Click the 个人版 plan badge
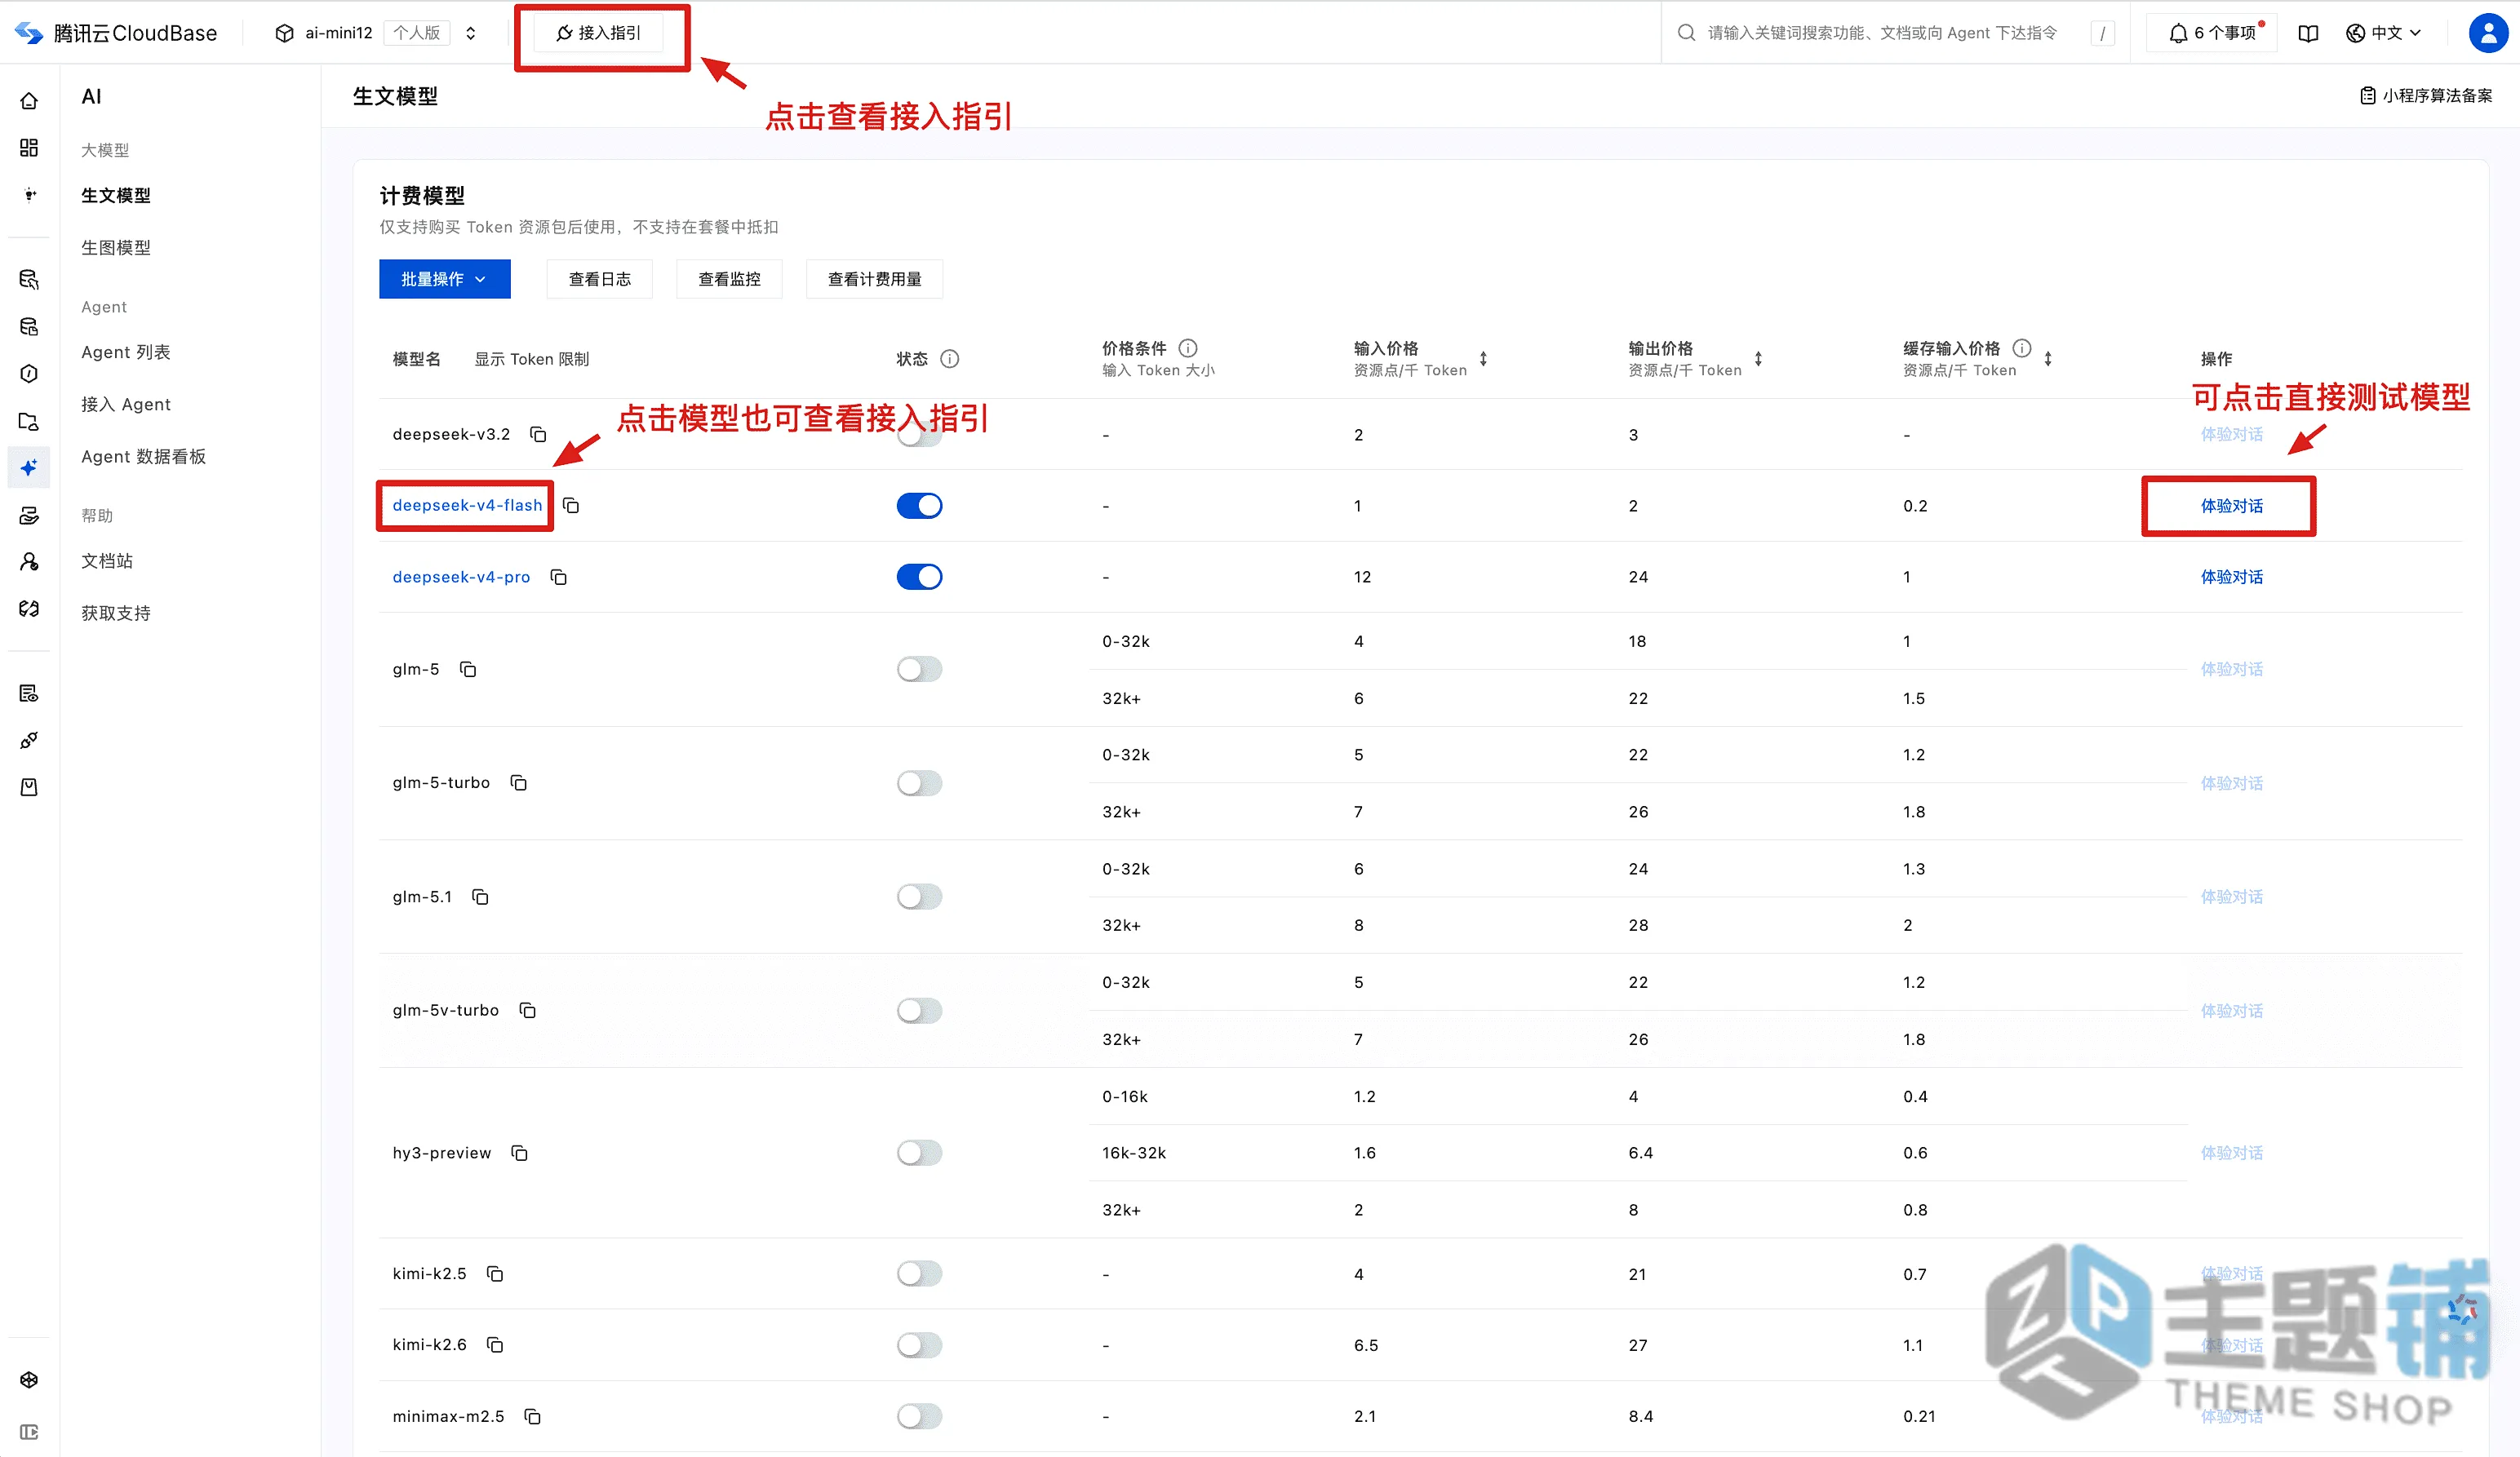This screenshot has height=1457, width=2520. pyautogui.click(x=417, y=33)
